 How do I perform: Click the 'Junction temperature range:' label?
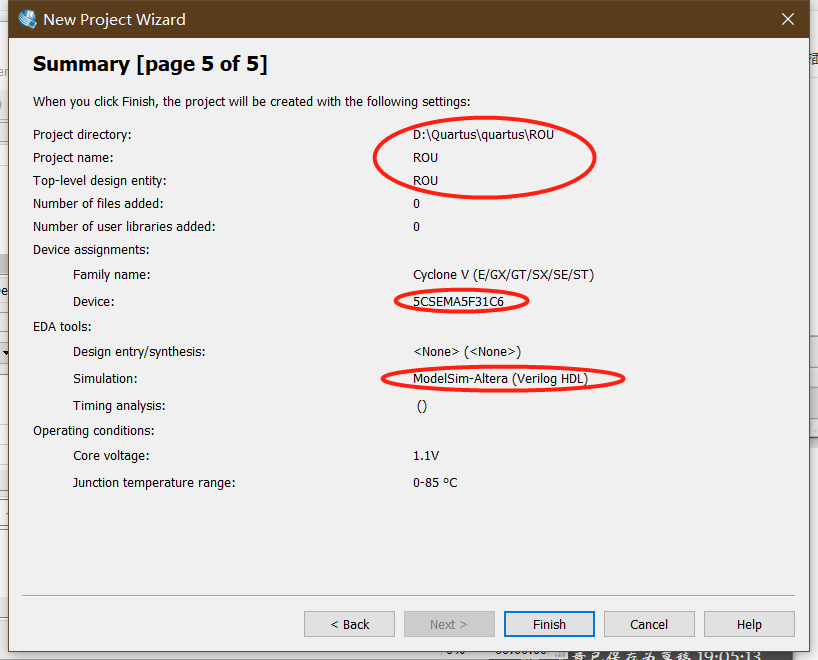(x=154, y=483)
